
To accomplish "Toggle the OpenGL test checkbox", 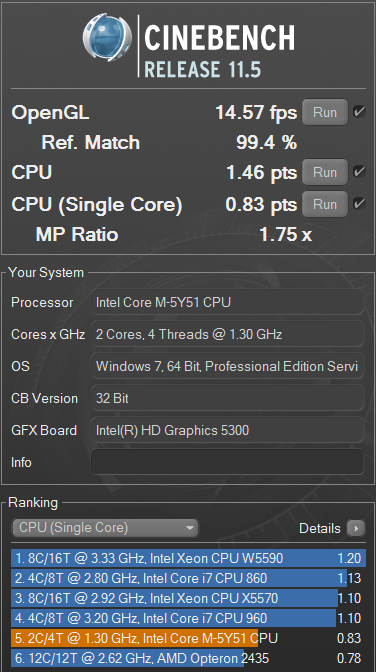I will coord(359,112).
